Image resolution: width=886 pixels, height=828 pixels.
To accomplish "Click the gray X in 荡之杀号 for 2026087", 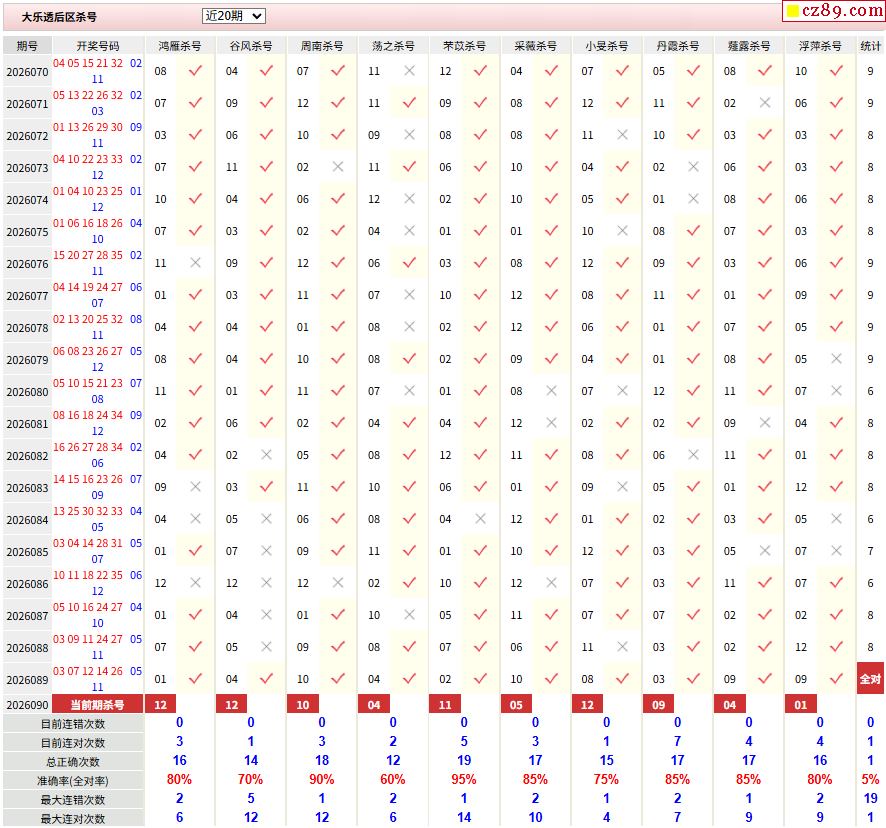I will coord(409,615).
